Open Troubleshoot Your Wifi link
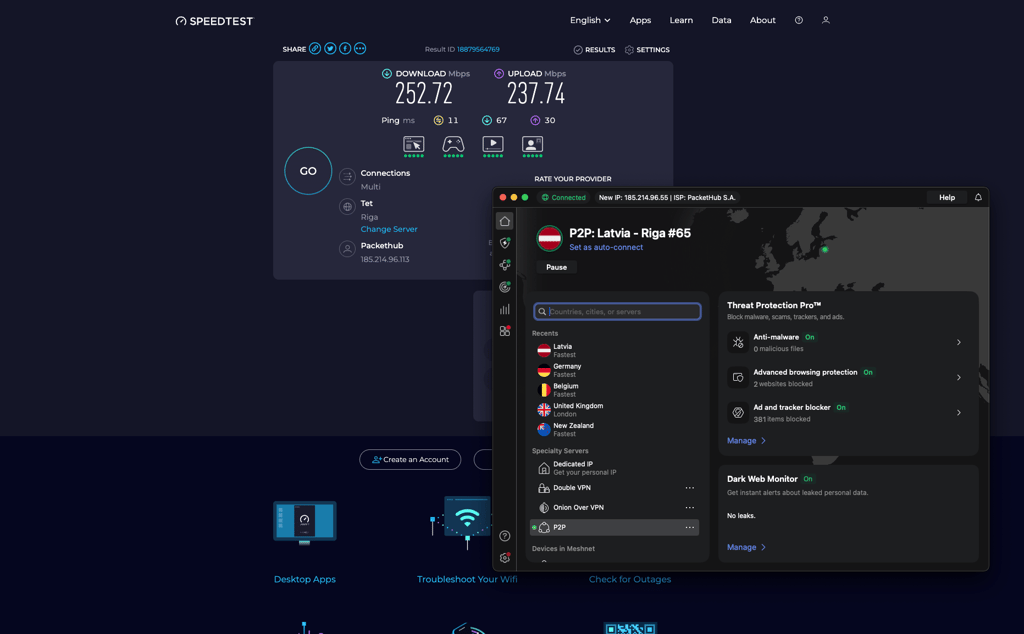 (x=467, y=579)
